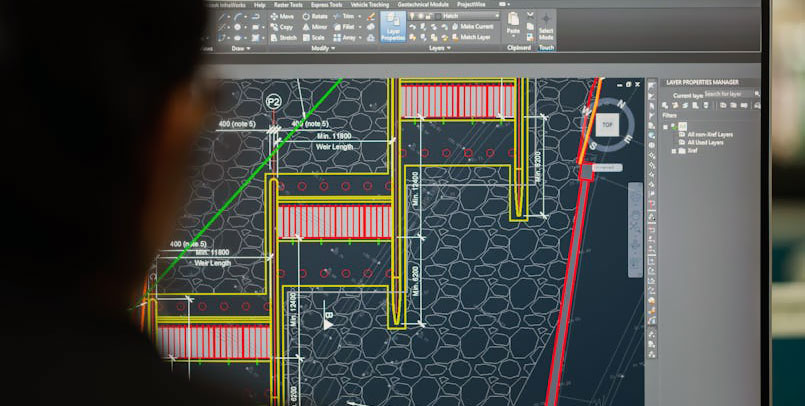The width and height of the screenshot is (805, 406).
Task: Click Make Current layer button
Action: [x=472, y=26]
